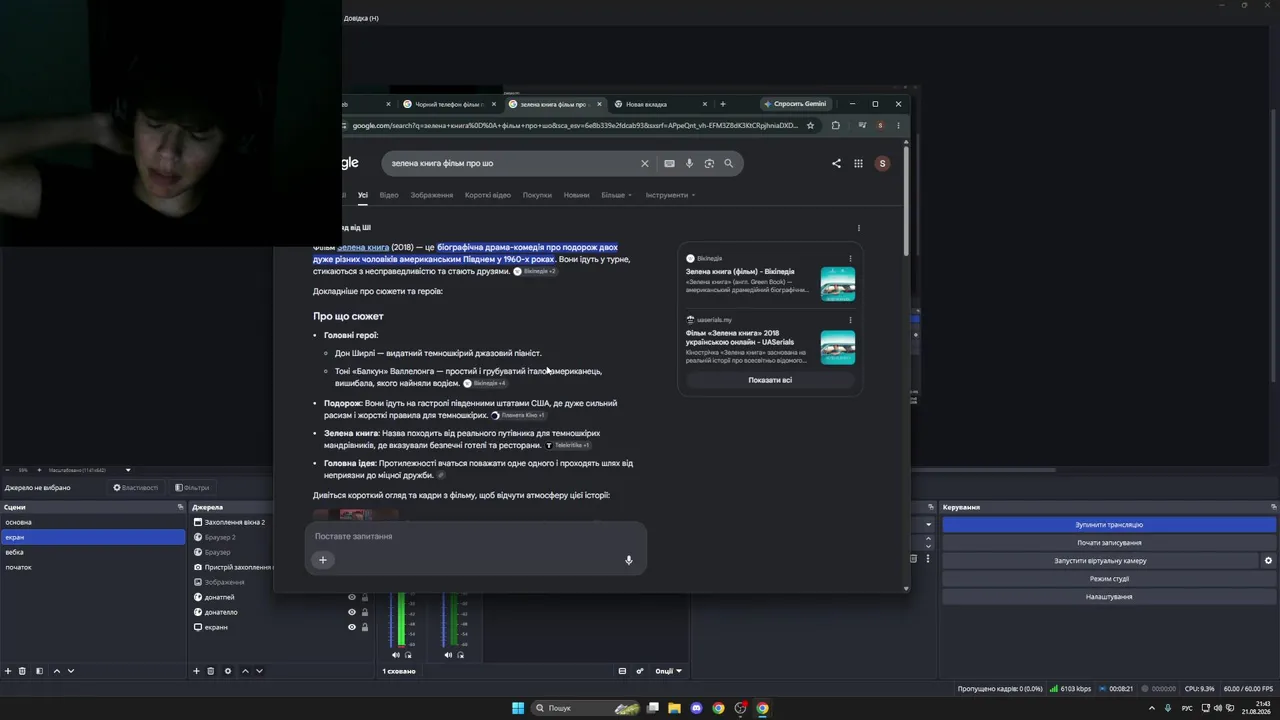This screenshot has width=1280, height=720.
Task: Open Опції dropdown in audio mixer
Action: pyautogui.click(x=668, y=671)
